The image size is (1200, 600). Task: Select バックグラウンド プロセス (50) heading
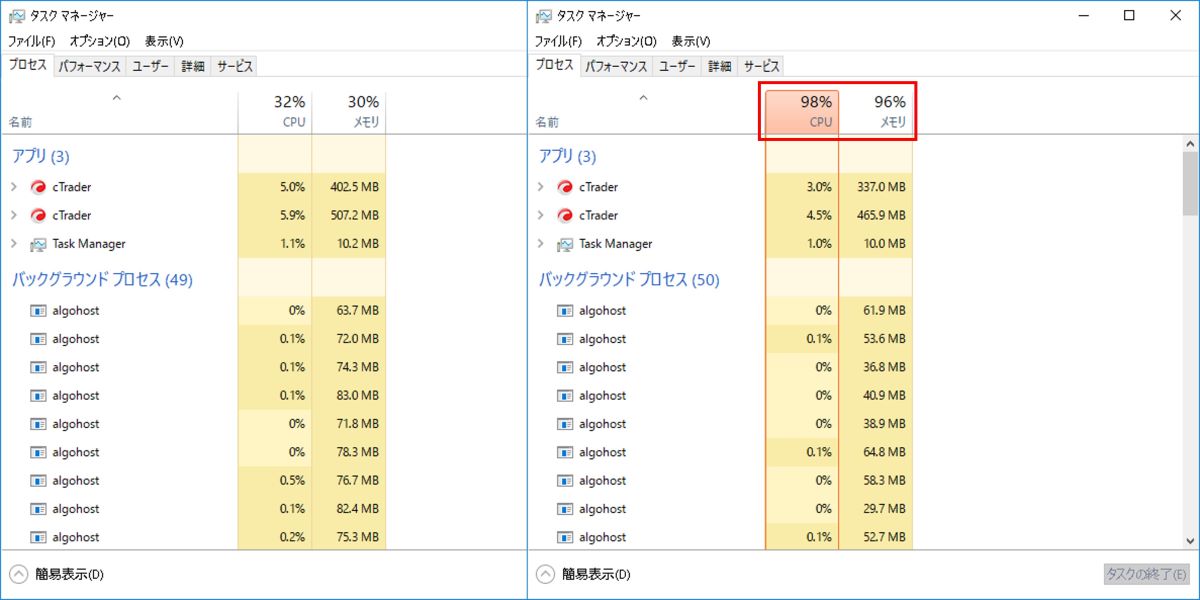pyautogui.click(x=629, y=280)
